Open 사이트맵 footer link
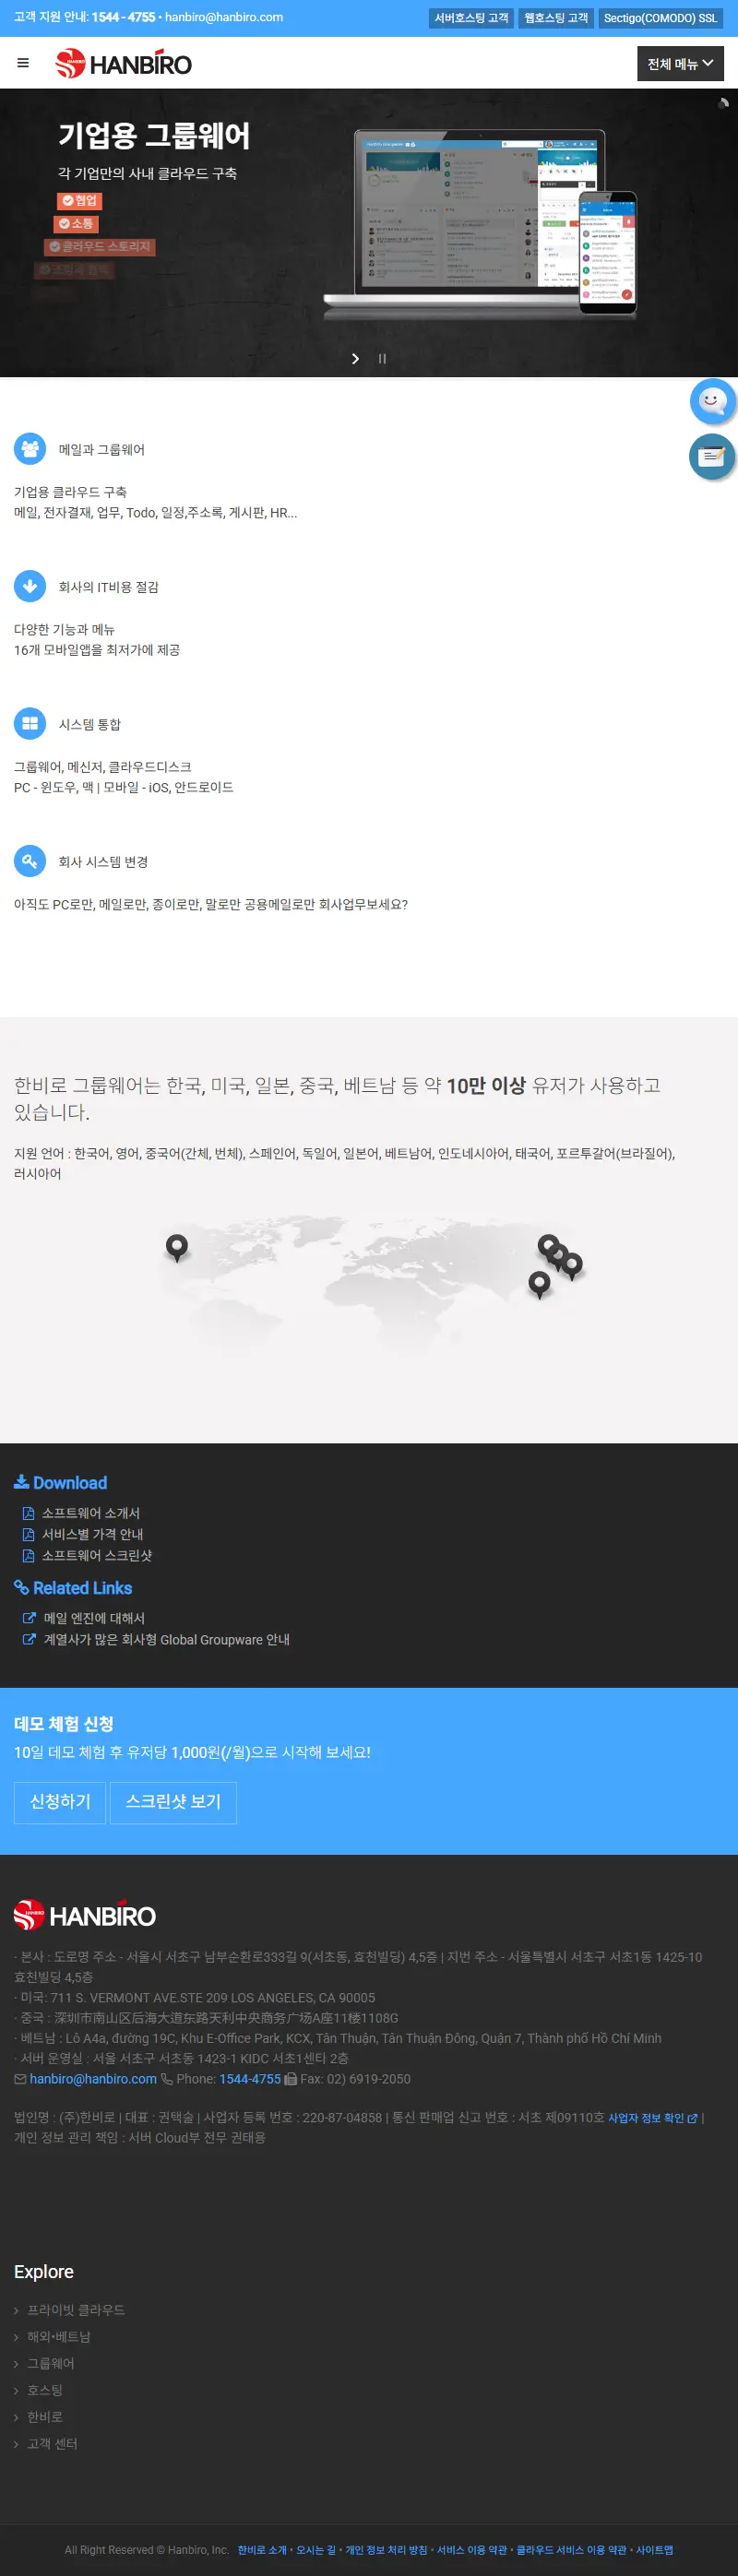 654,2550
